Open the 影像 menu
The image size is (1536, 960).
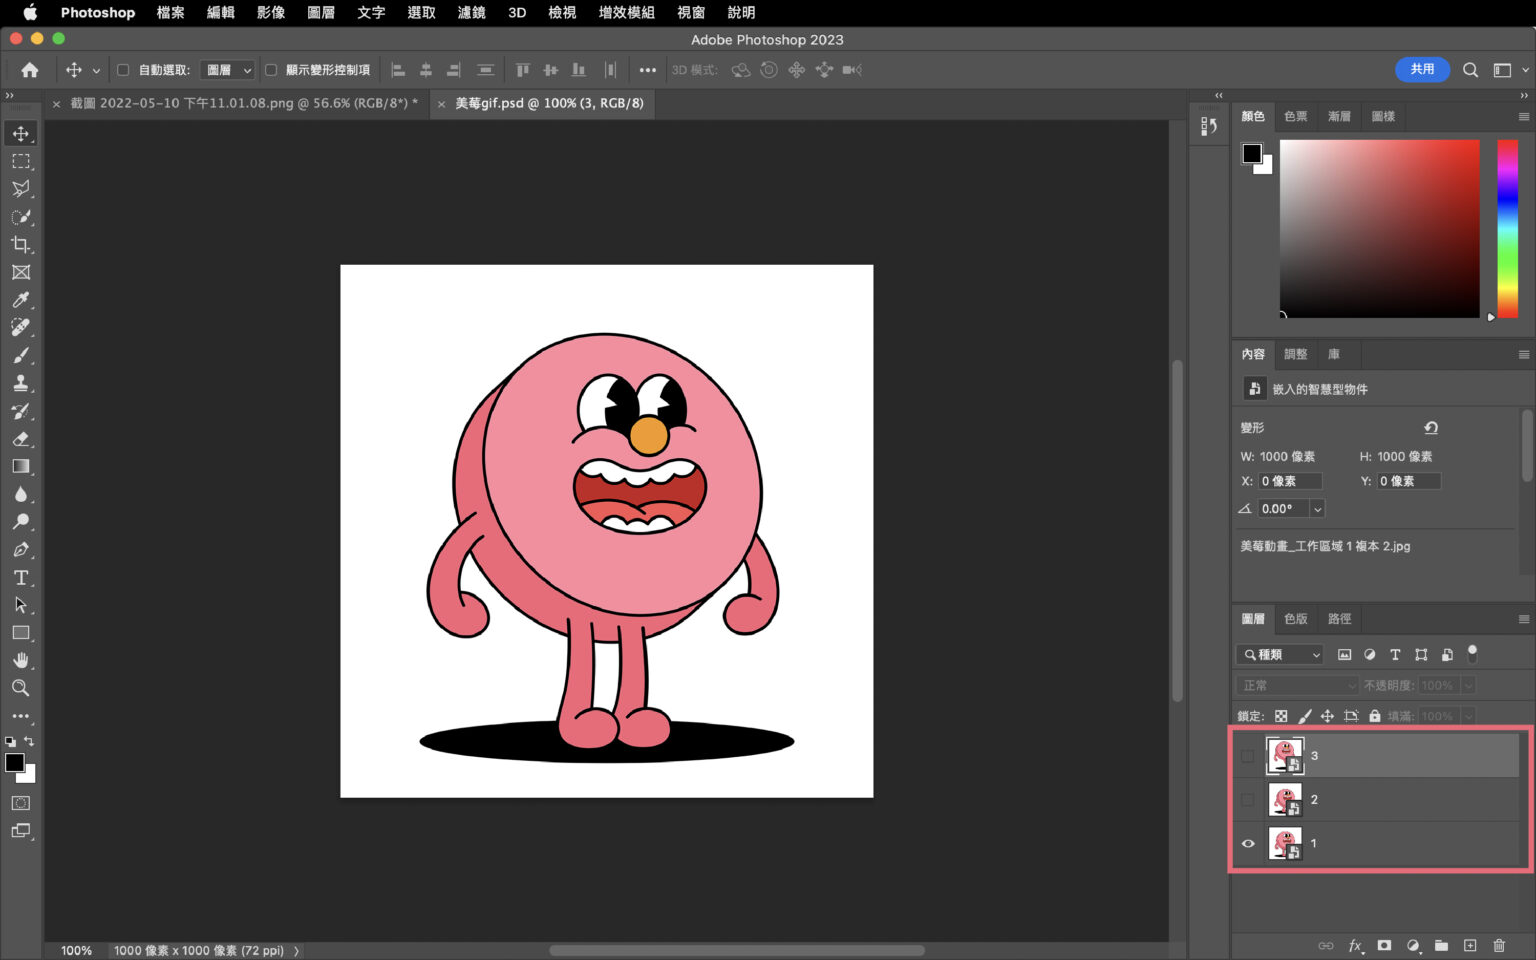click(x=271, y=13)
